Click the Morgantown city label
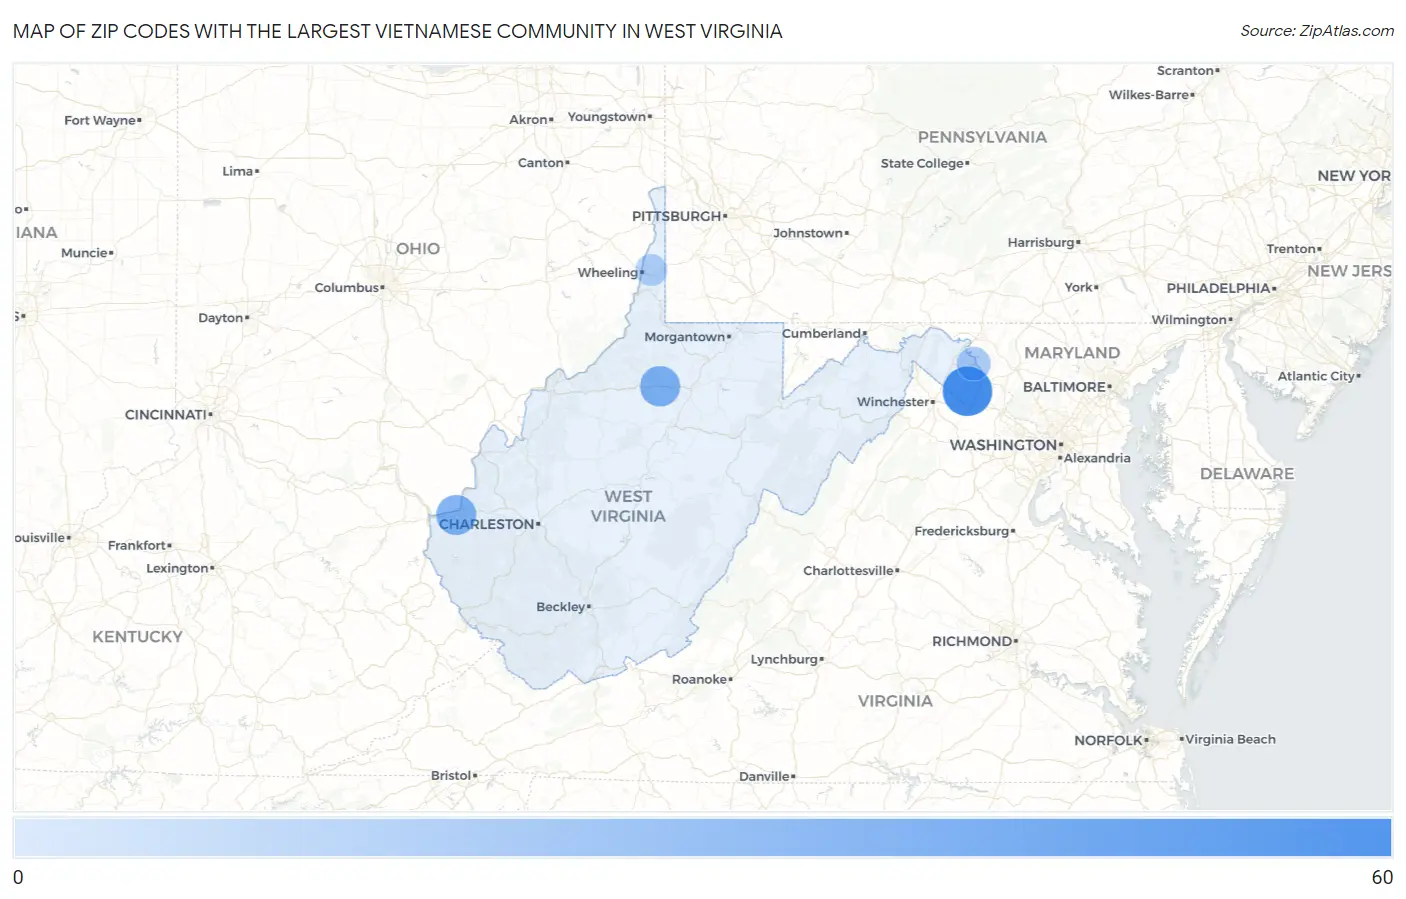 [x=686, y=337]
